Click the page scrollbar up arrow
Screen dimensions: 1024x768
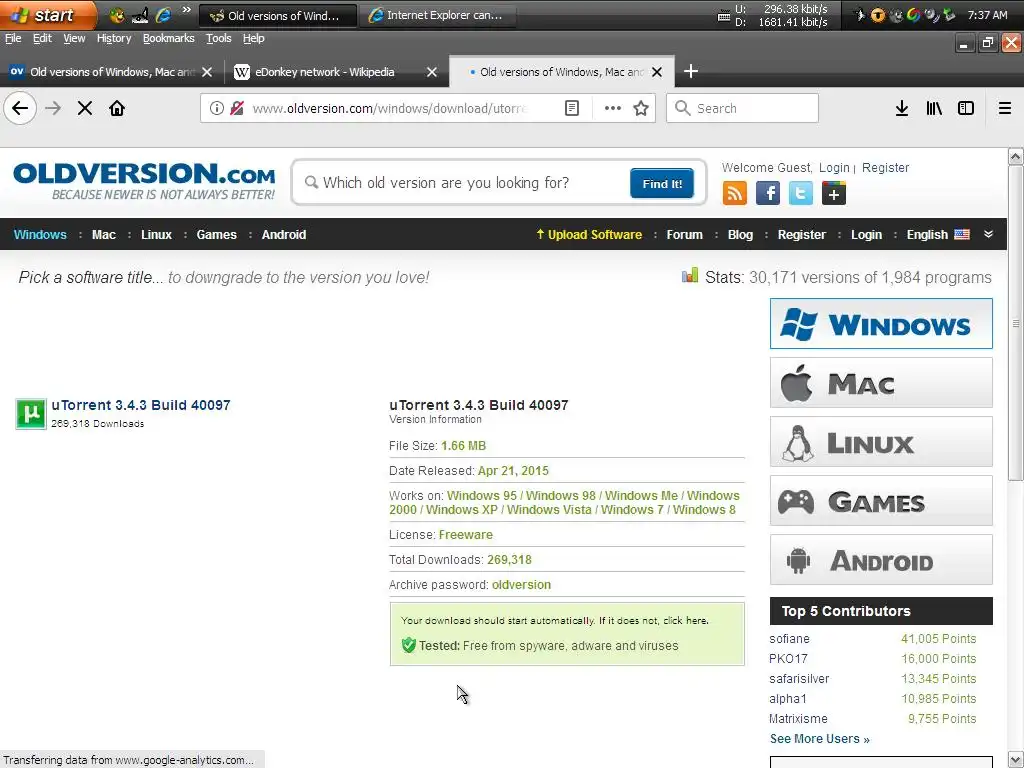pyautogui.click(x=1015, y=156)
